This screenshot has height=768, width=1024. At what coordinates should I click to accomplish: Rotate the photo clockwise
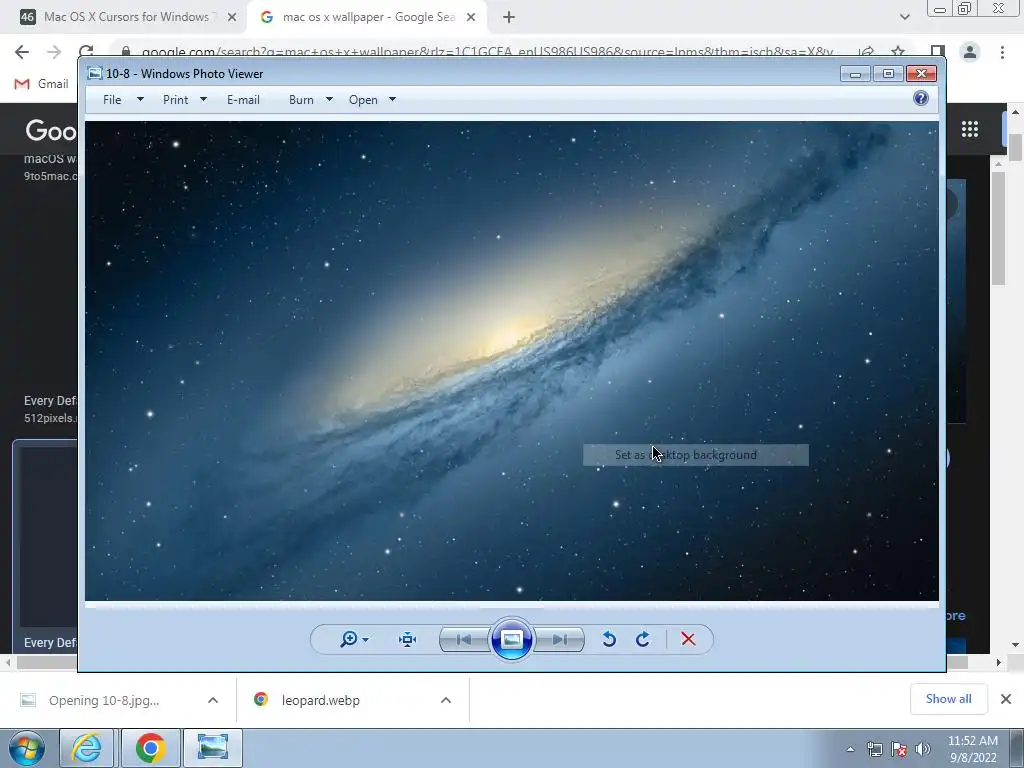coord(643,639)
